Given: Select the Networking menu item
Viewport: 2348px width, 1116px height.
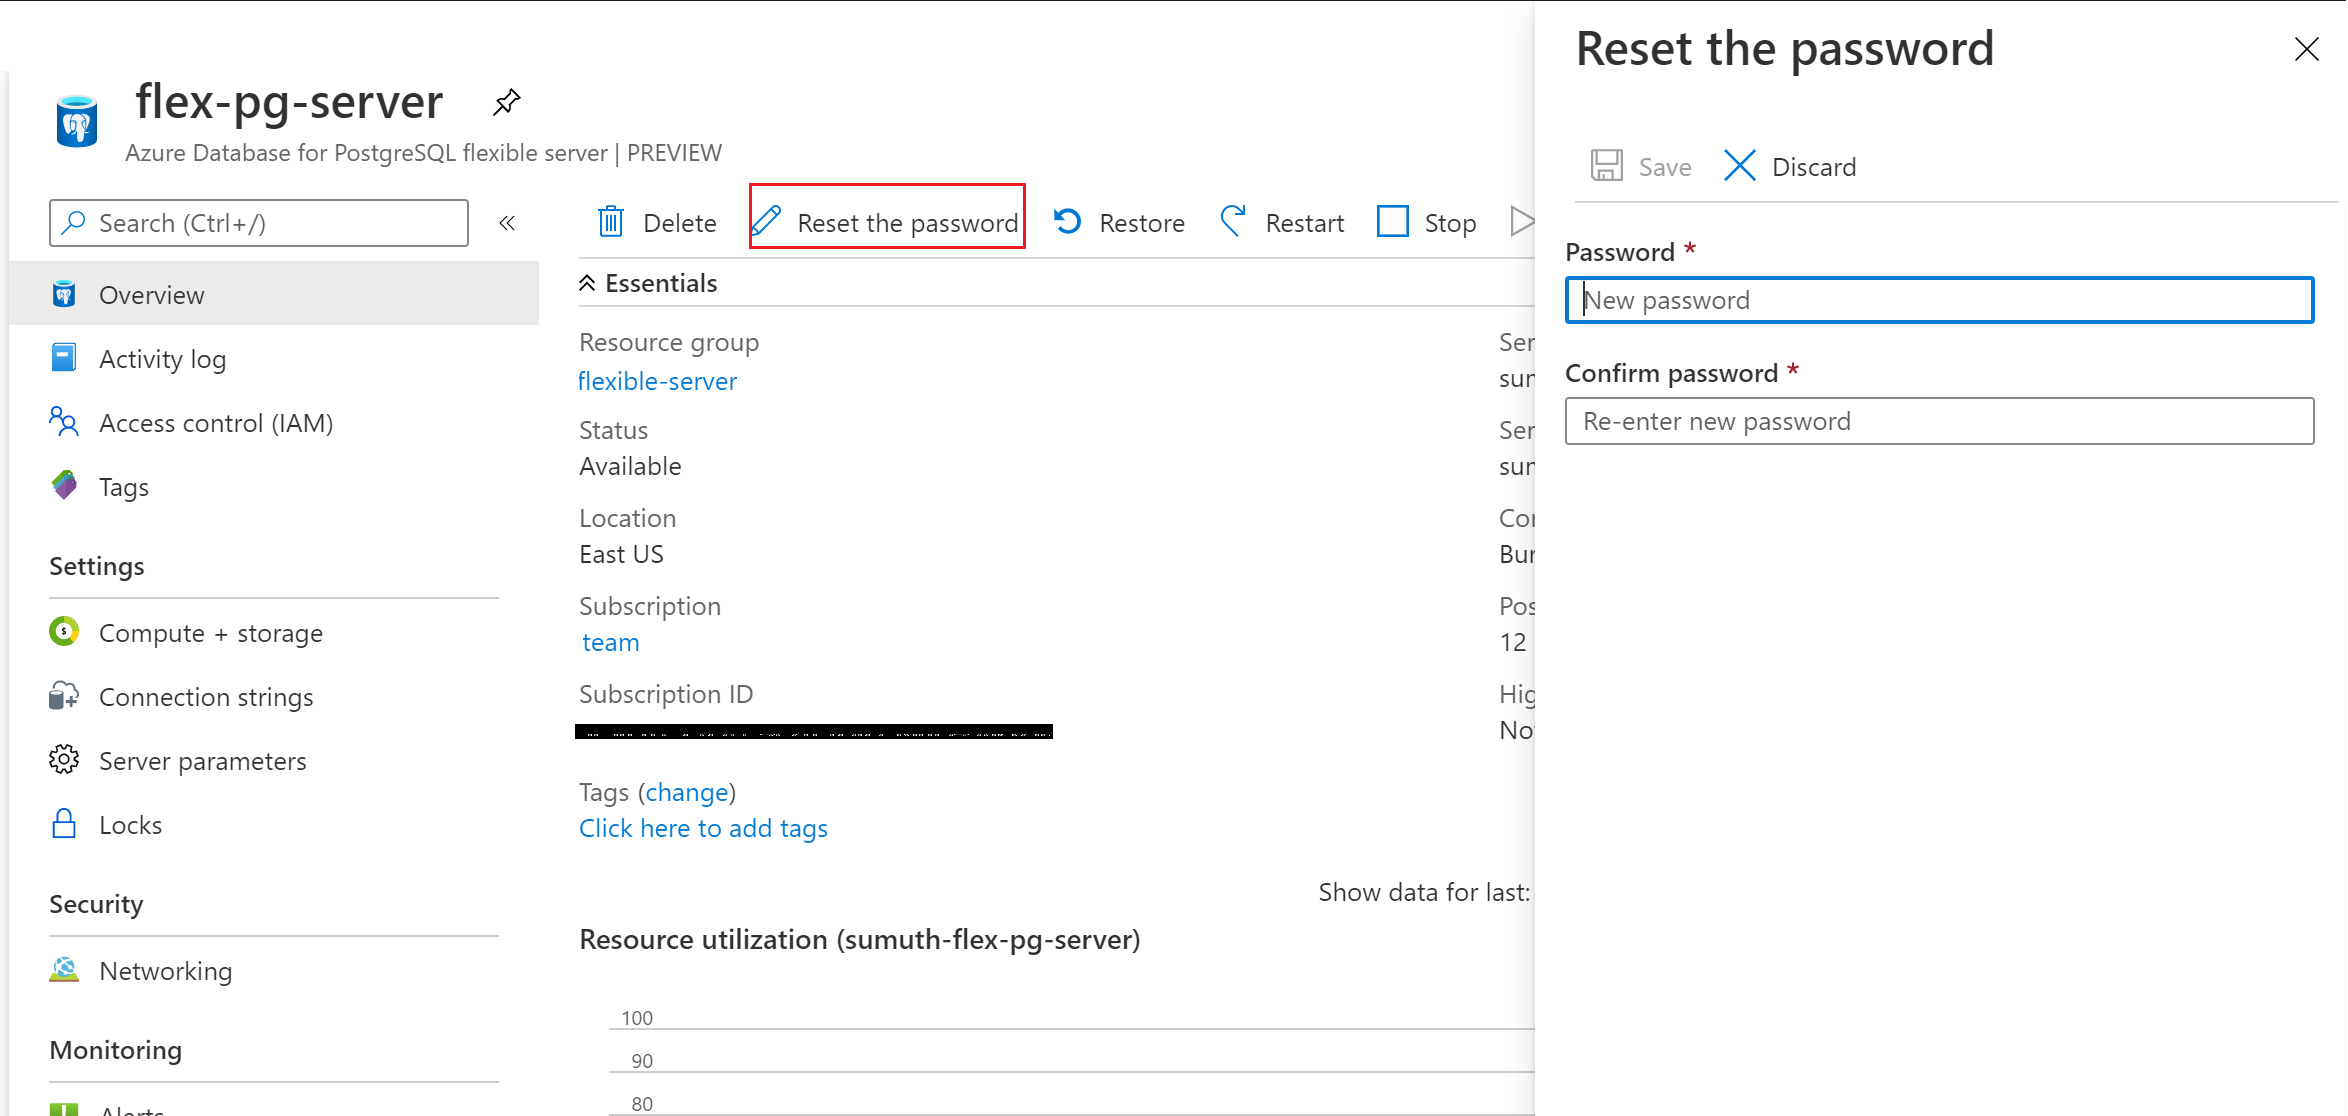Looking at the screenshot, I should coord(165,971).
